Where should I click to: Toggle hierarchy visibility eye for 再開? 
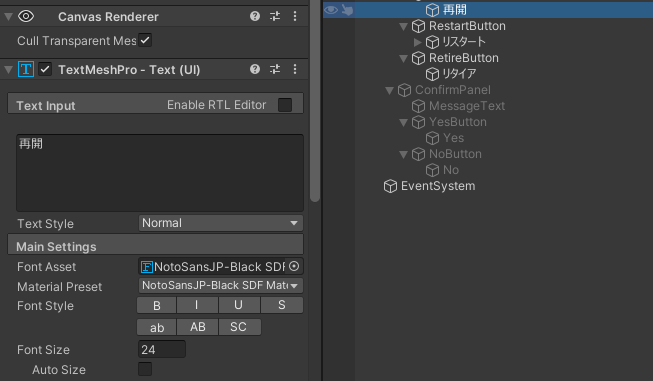331,10
